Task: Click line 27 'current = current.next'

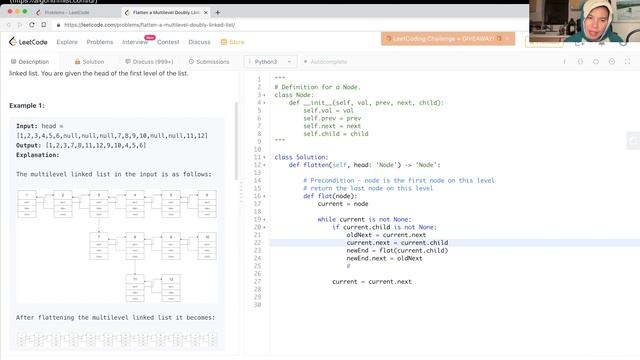Action: 372,282
